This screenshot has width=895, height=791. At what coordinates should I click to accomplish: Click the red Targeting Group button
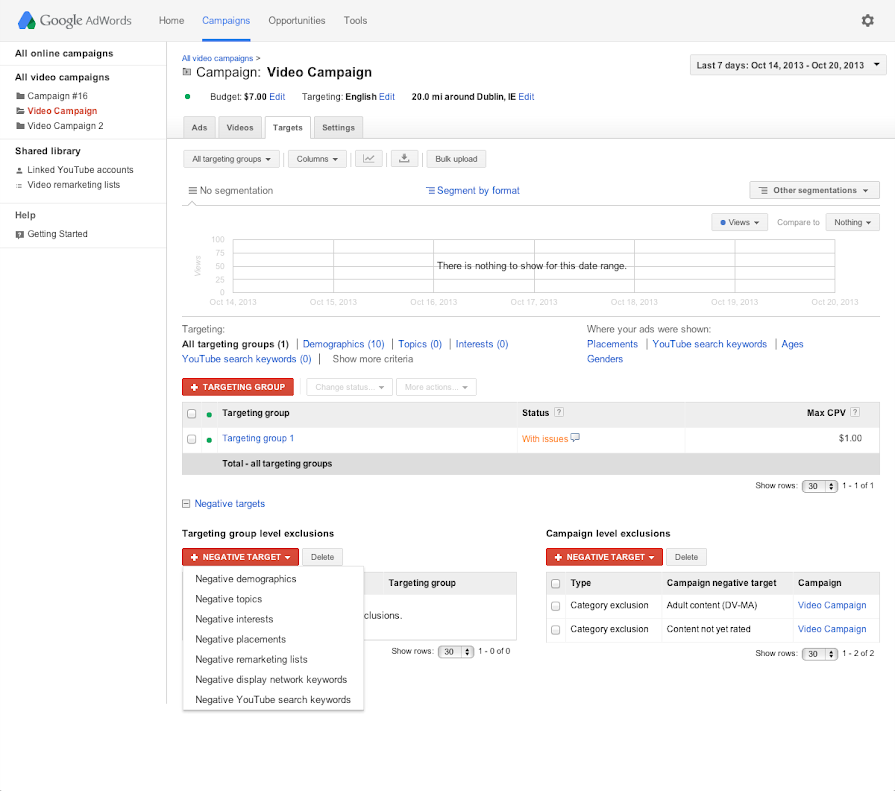(237, 387)
